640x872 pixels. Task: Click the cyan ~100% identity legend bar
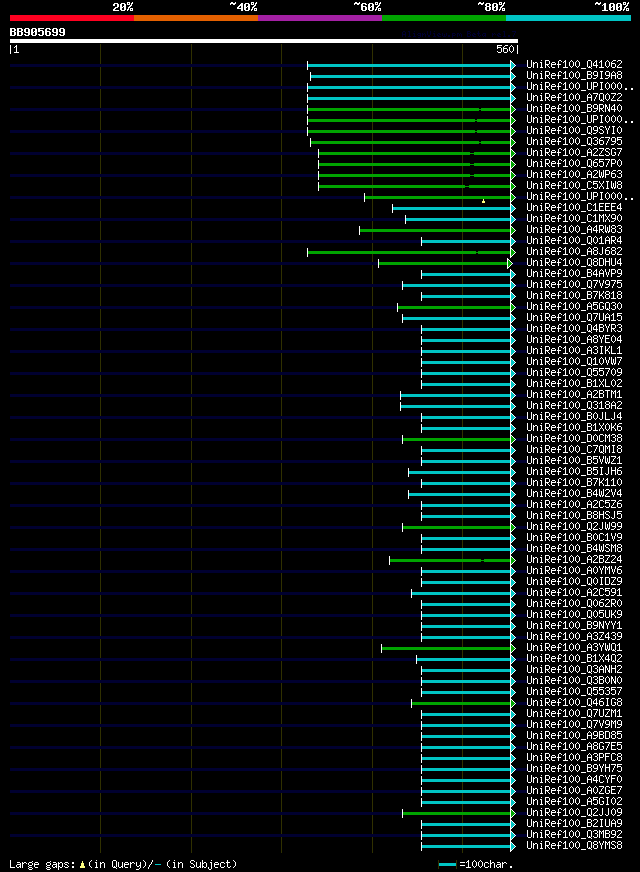pyautogui.click(x=568, y=18)
